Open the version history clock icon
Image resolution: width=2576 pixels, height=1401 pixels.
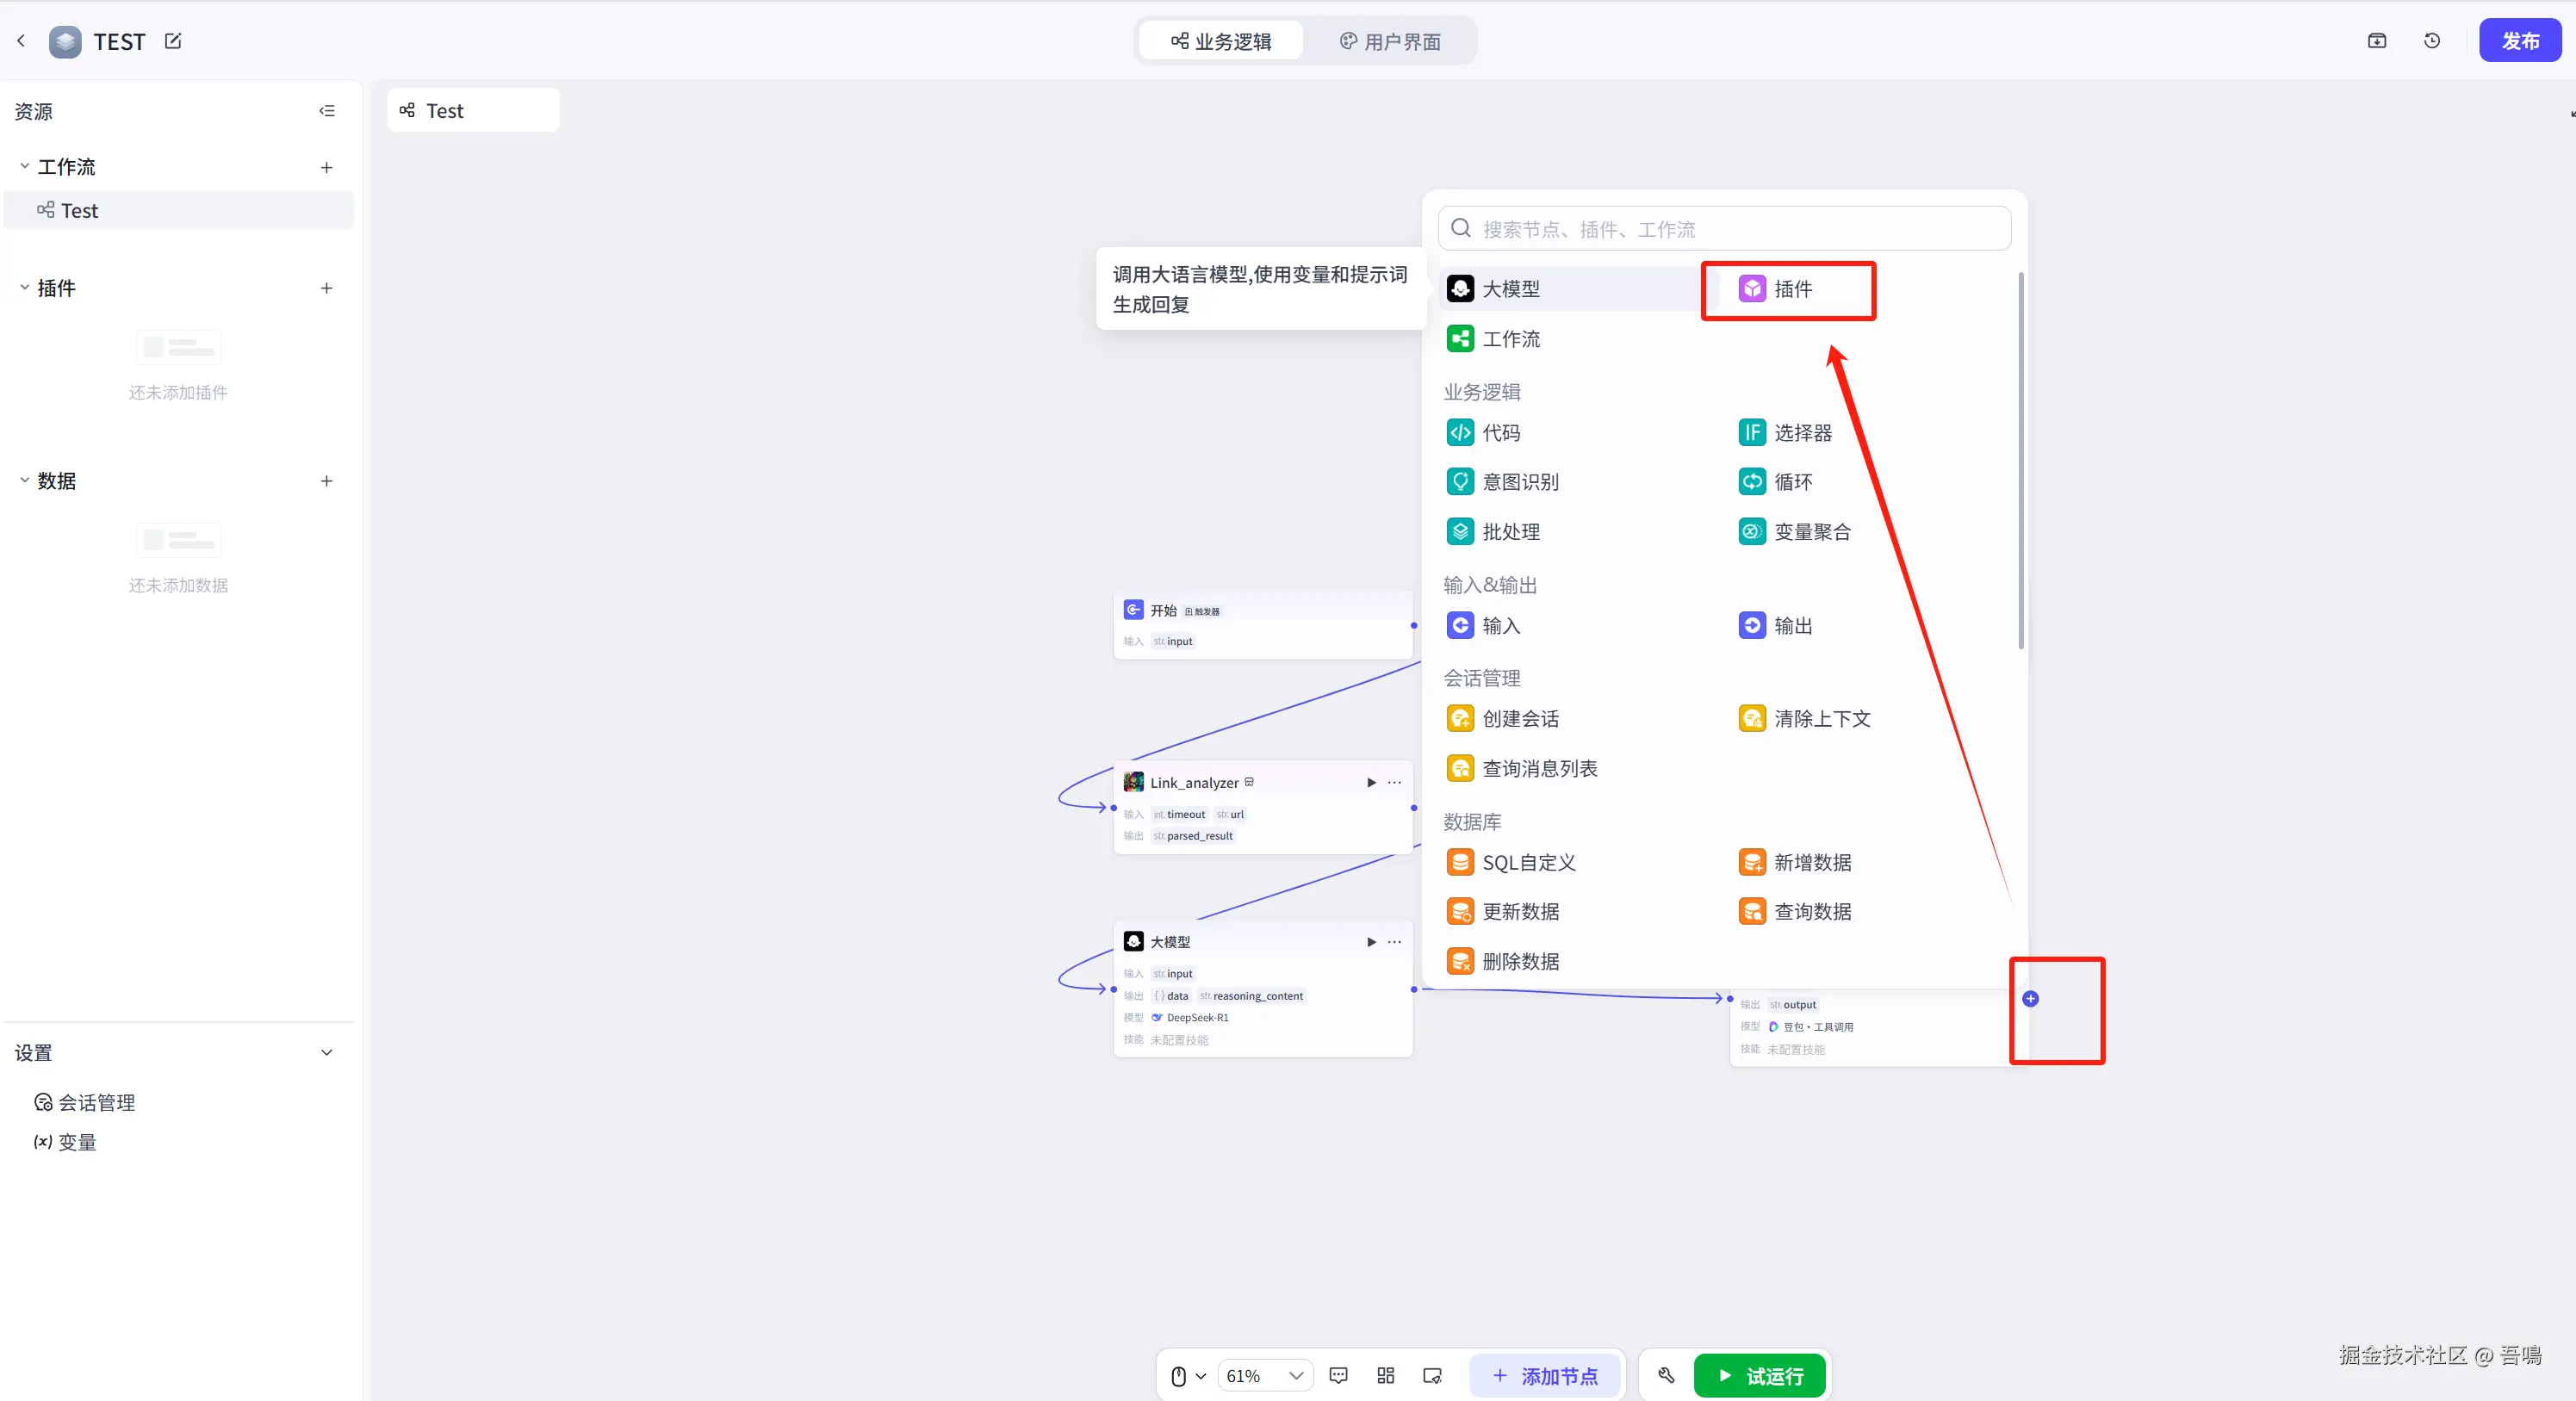(2432, 41)
